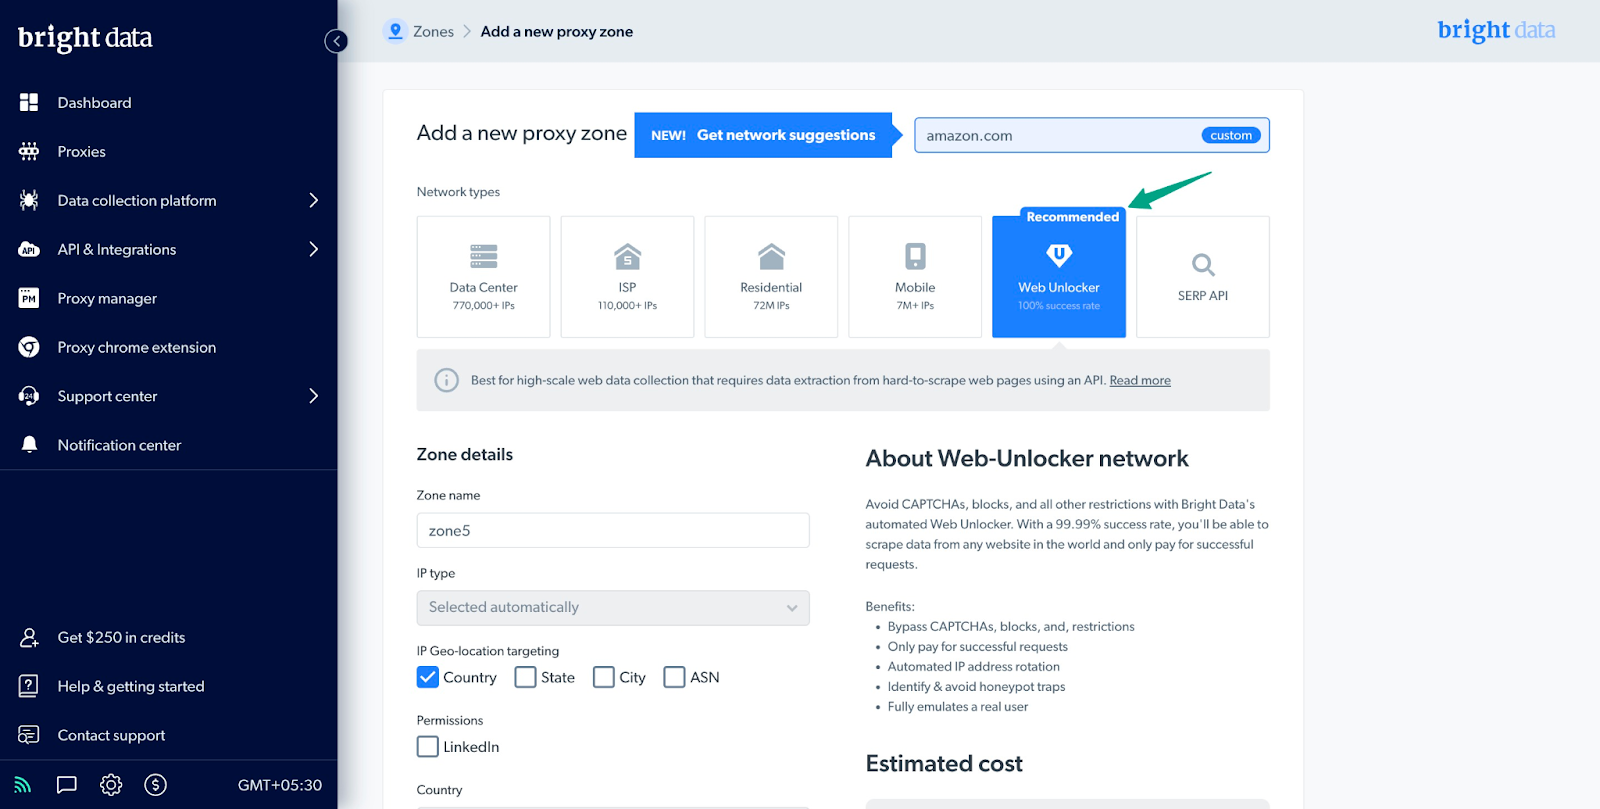
Task: Open the IP type dropdown
Action: 613,608
